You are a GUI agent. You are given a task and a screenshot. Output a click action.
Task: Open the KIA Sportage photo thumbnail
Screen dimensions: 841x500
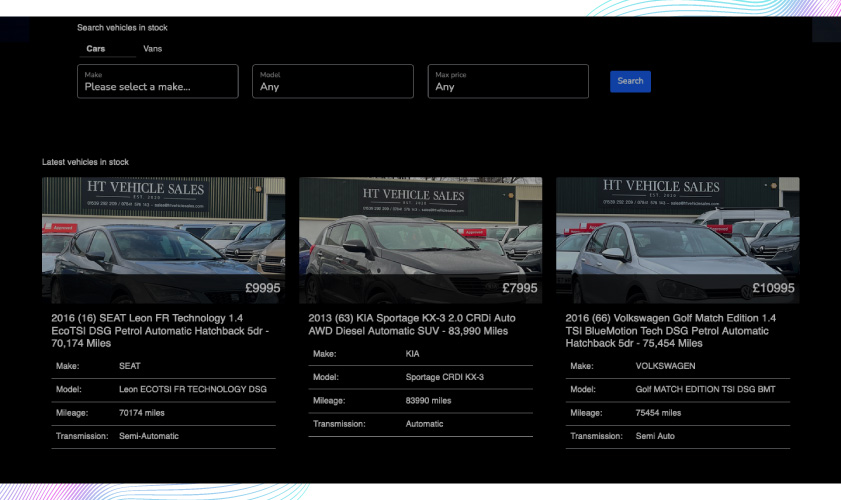tap(420, 240)
